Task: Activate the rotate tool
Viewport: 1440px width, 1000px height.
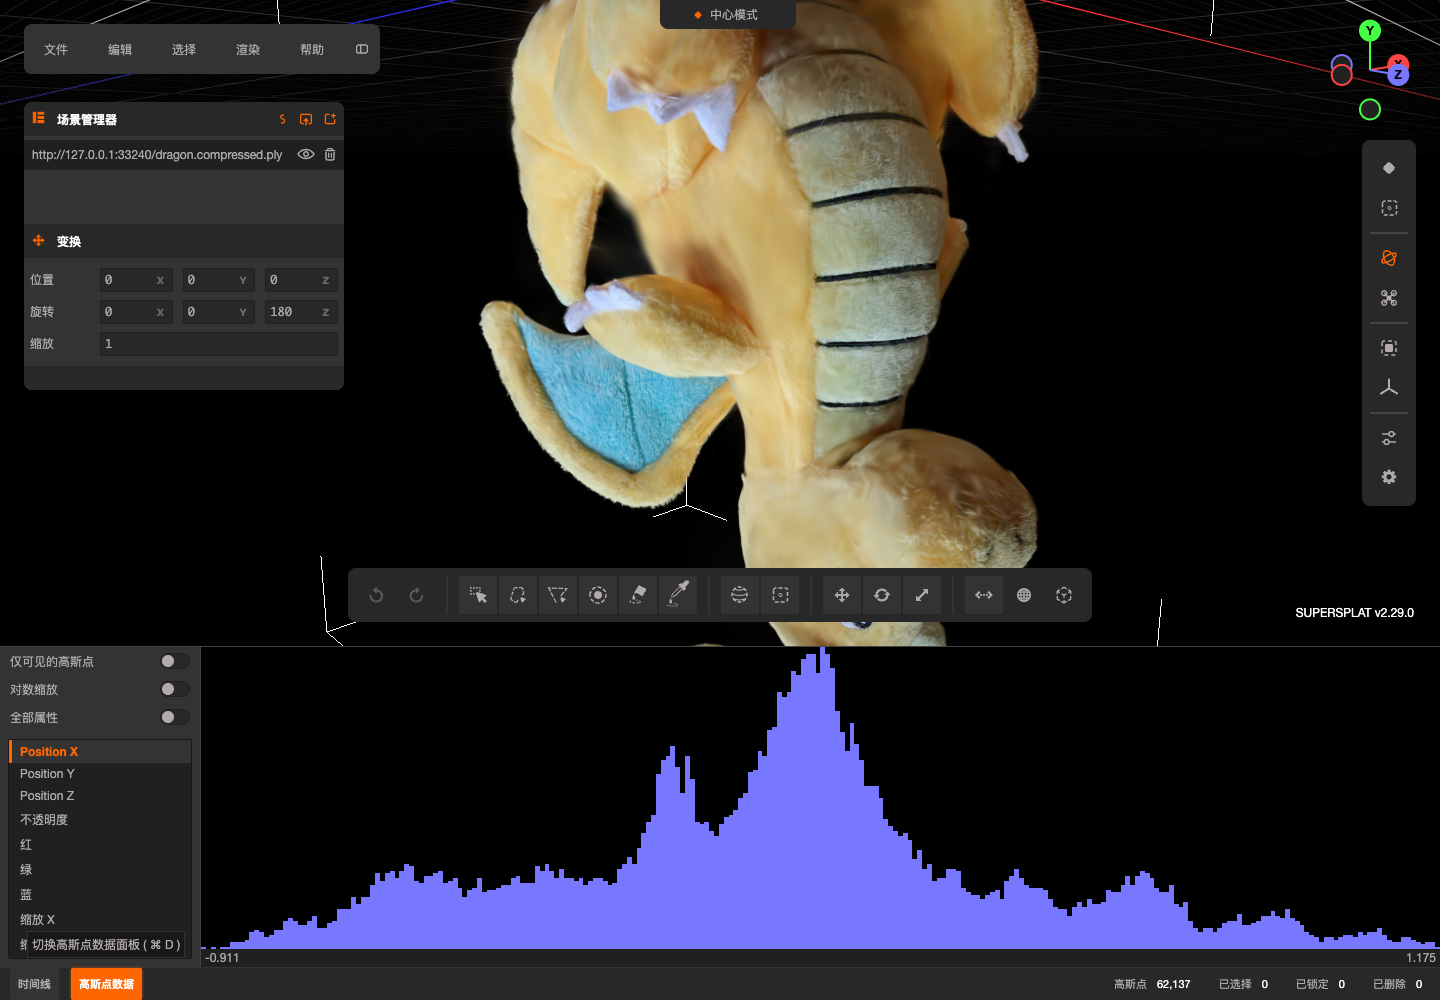Action: click(882, 595)
